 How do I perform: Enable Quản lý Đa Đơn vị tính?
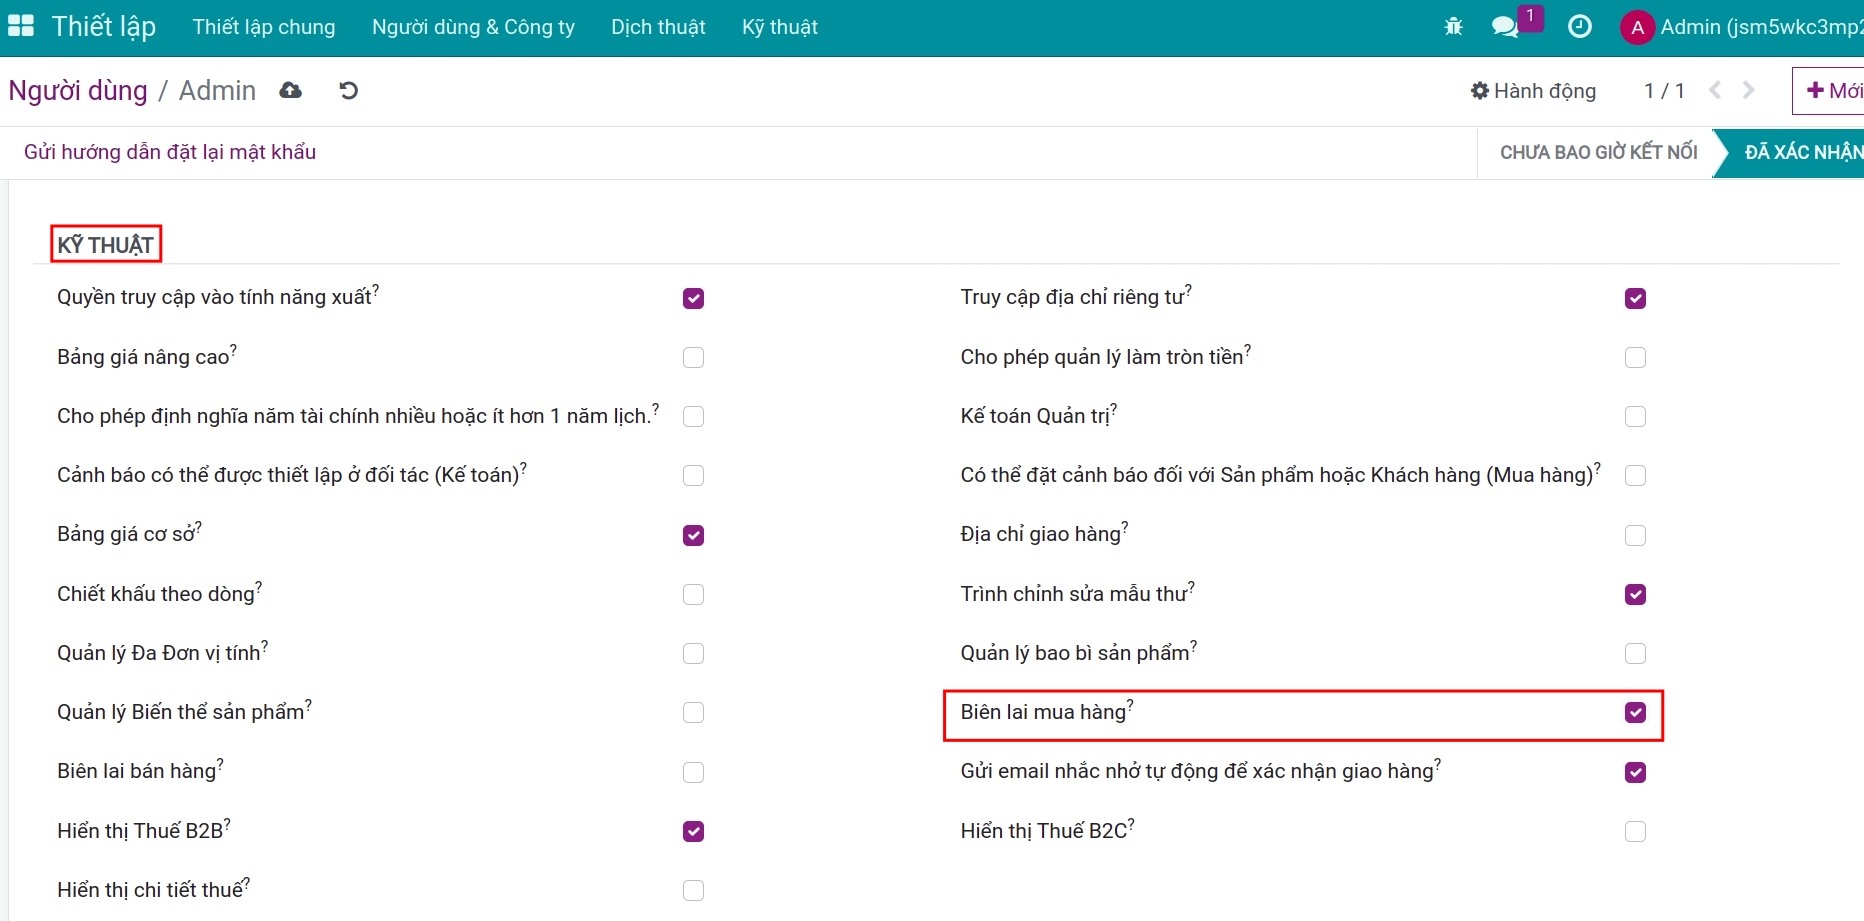point(693,653)
